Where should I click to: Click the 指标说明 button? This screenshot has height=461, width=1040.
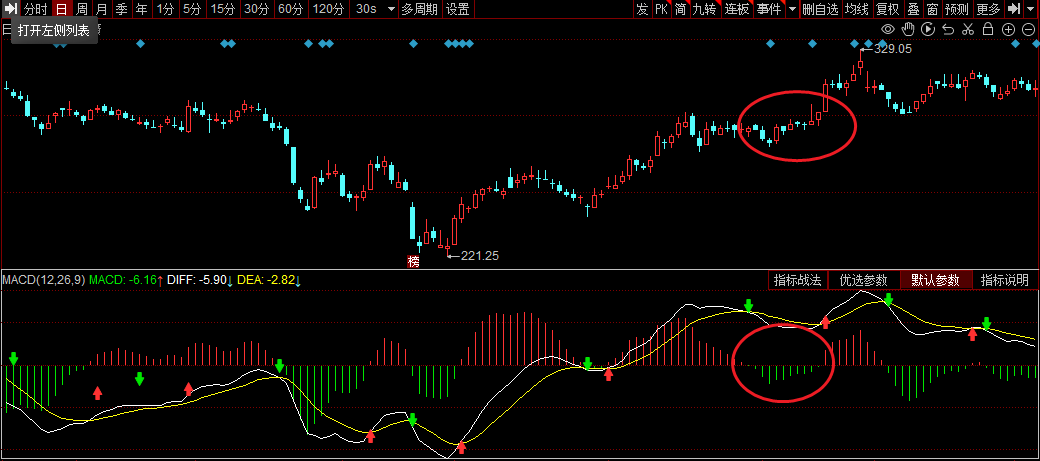[x=1004, y=280]
